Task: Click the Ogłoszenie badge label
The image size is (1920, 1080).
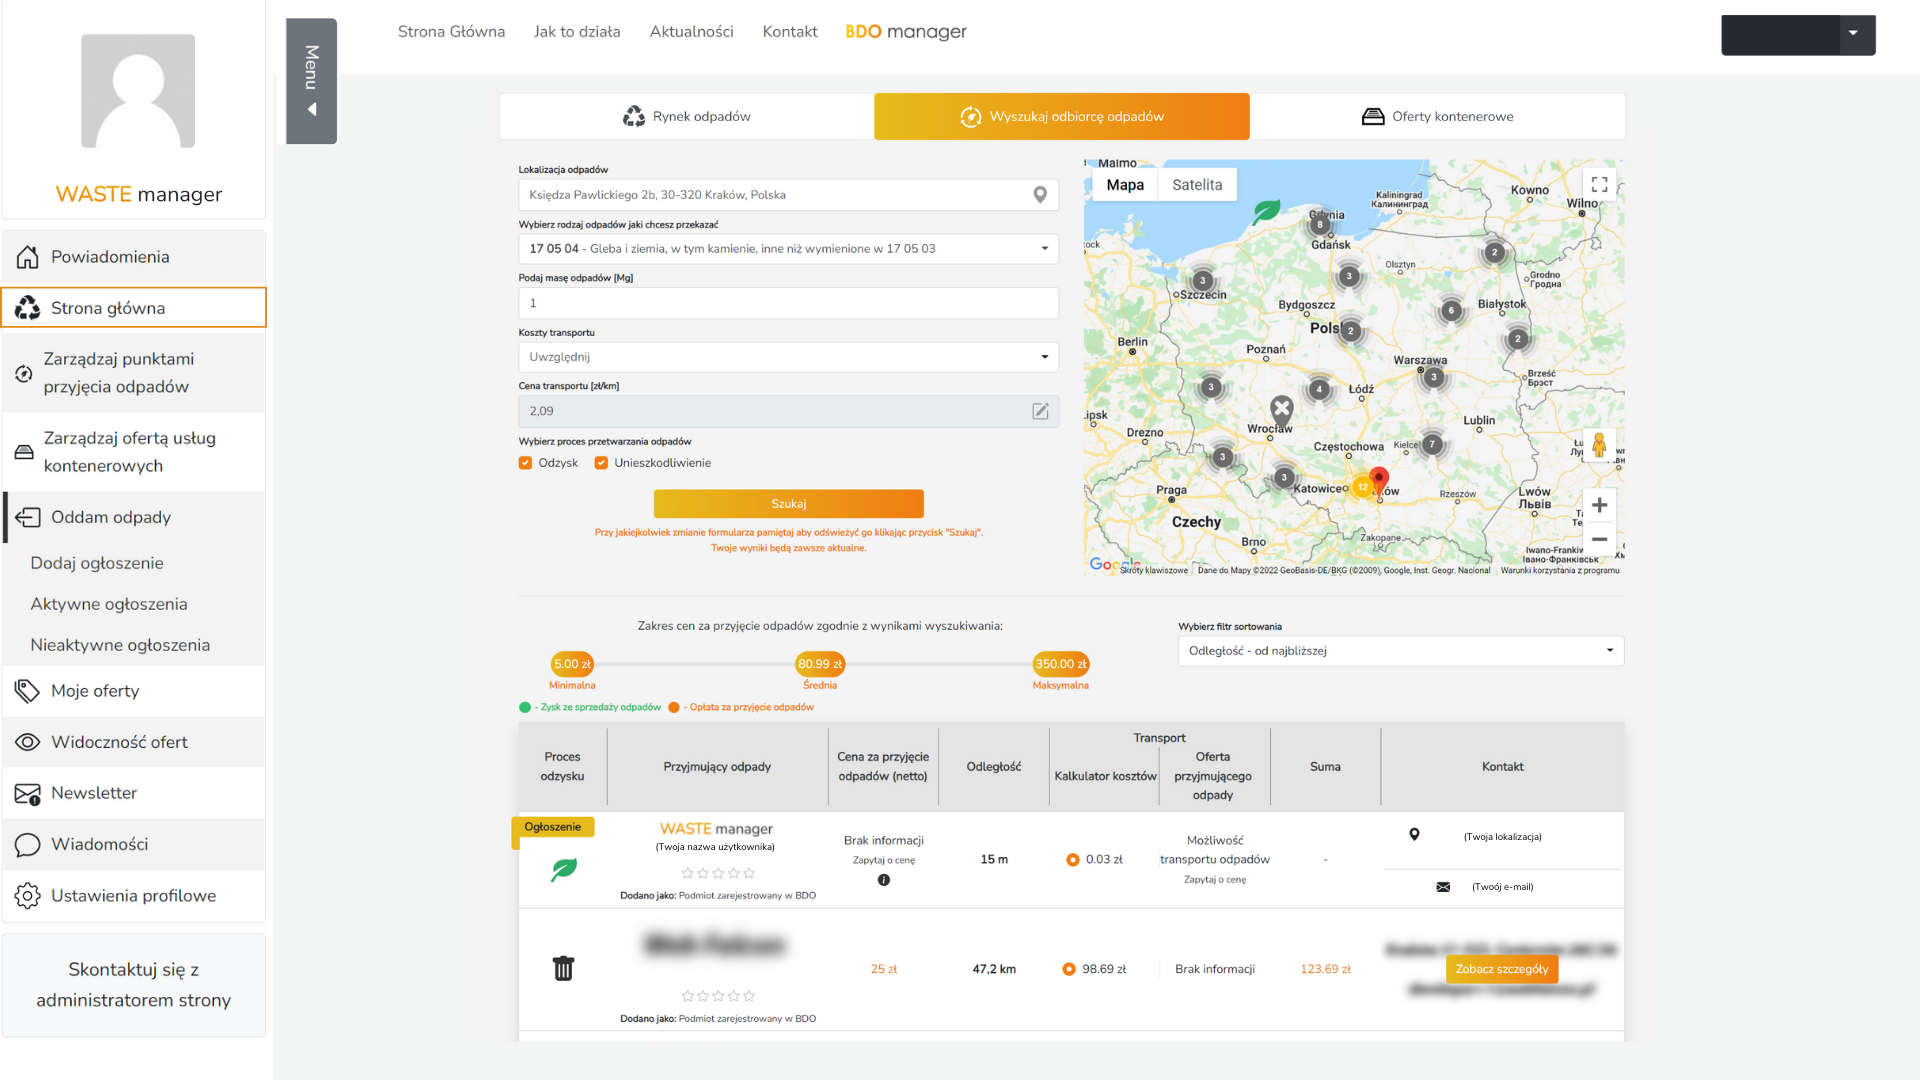Action: tap(553, 827)
